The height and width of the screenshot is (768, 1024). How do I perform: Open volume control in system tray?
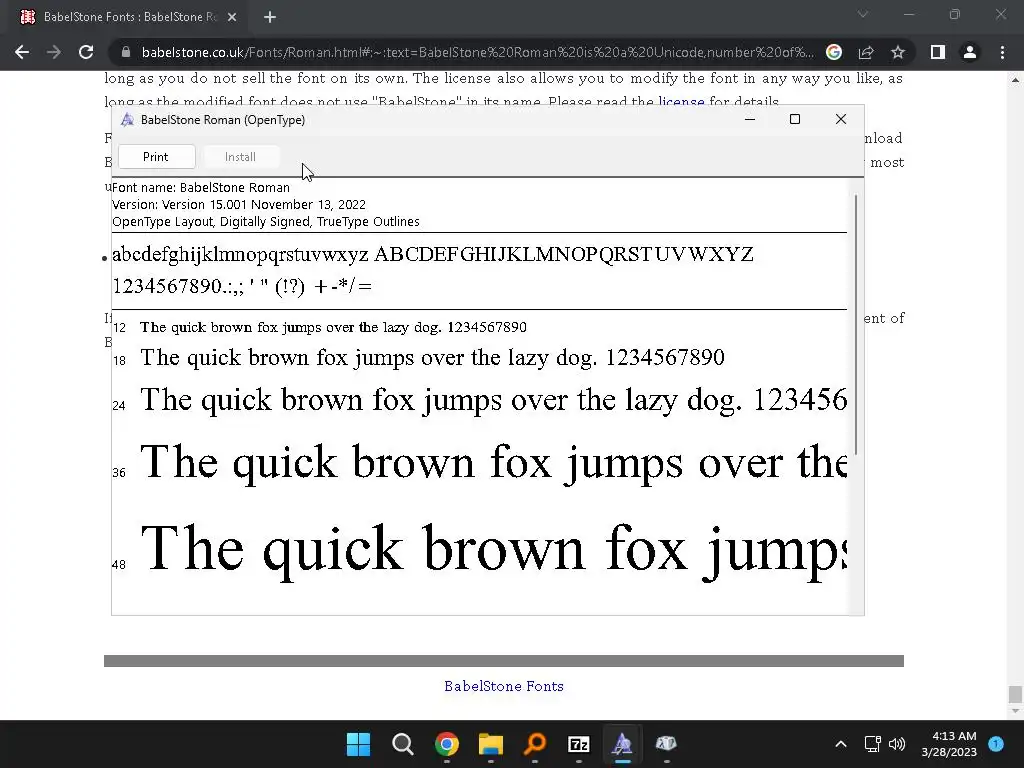point(897,744)
